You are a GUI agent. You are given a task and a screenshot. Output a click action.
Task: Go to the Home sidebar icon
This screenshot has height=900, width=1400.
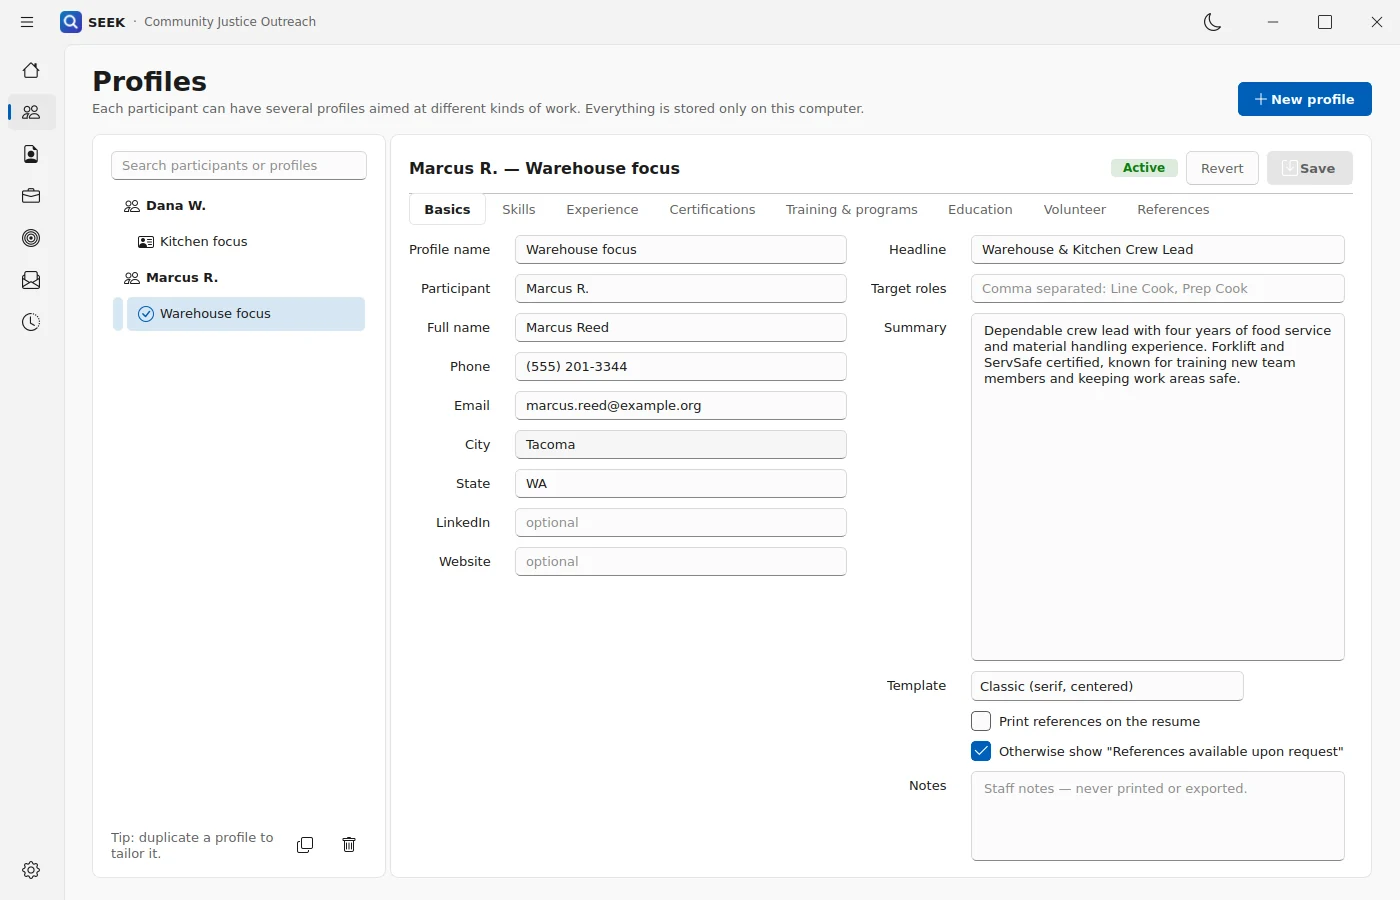pyautogui.click(x=31, y=70)
